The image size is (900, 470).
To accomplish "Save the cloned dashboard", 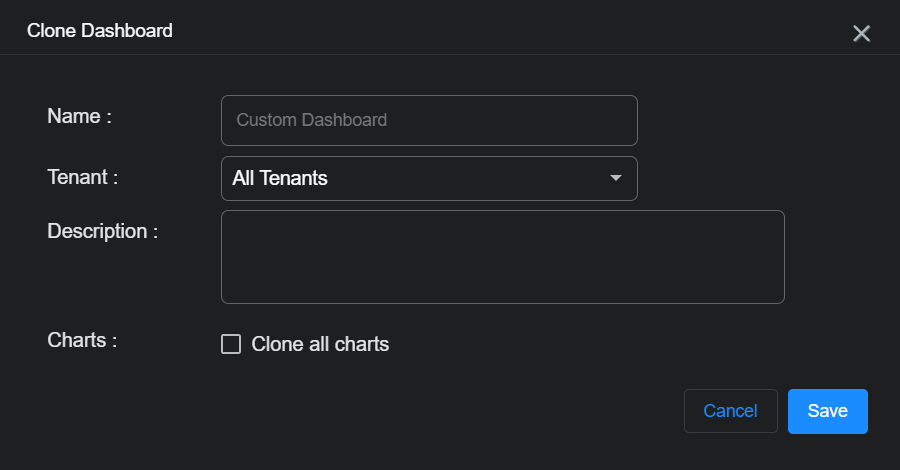I will tap(827, 411).
